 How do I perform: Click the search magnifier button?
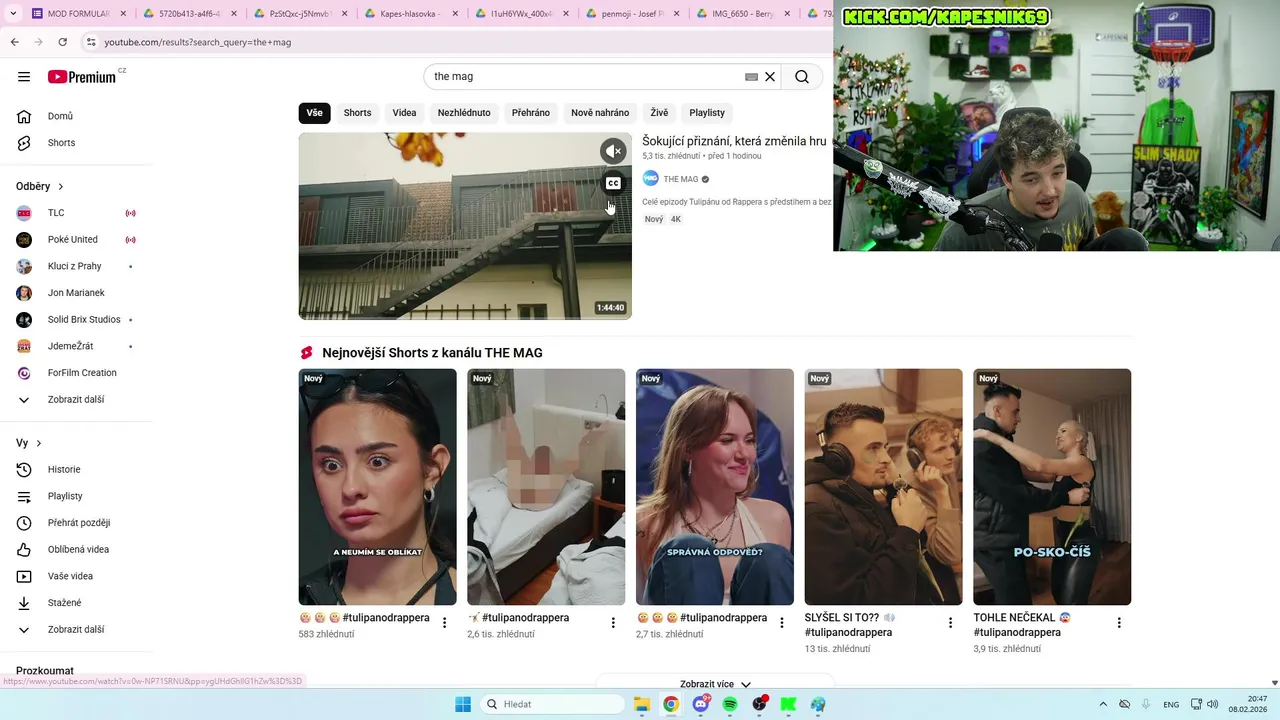click(x=802, y=77)
